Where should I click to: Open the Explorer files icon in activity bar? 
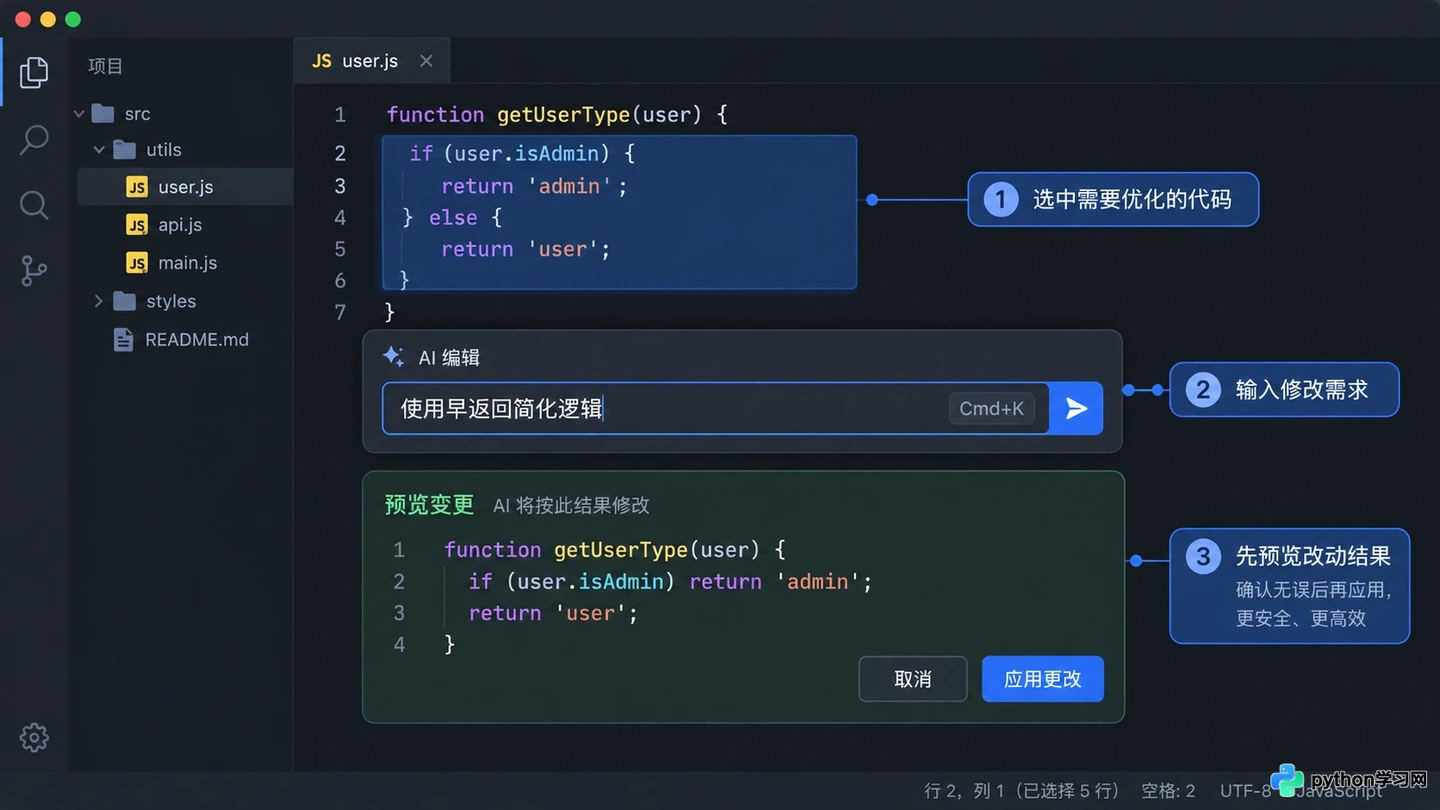tap(34, 72)
